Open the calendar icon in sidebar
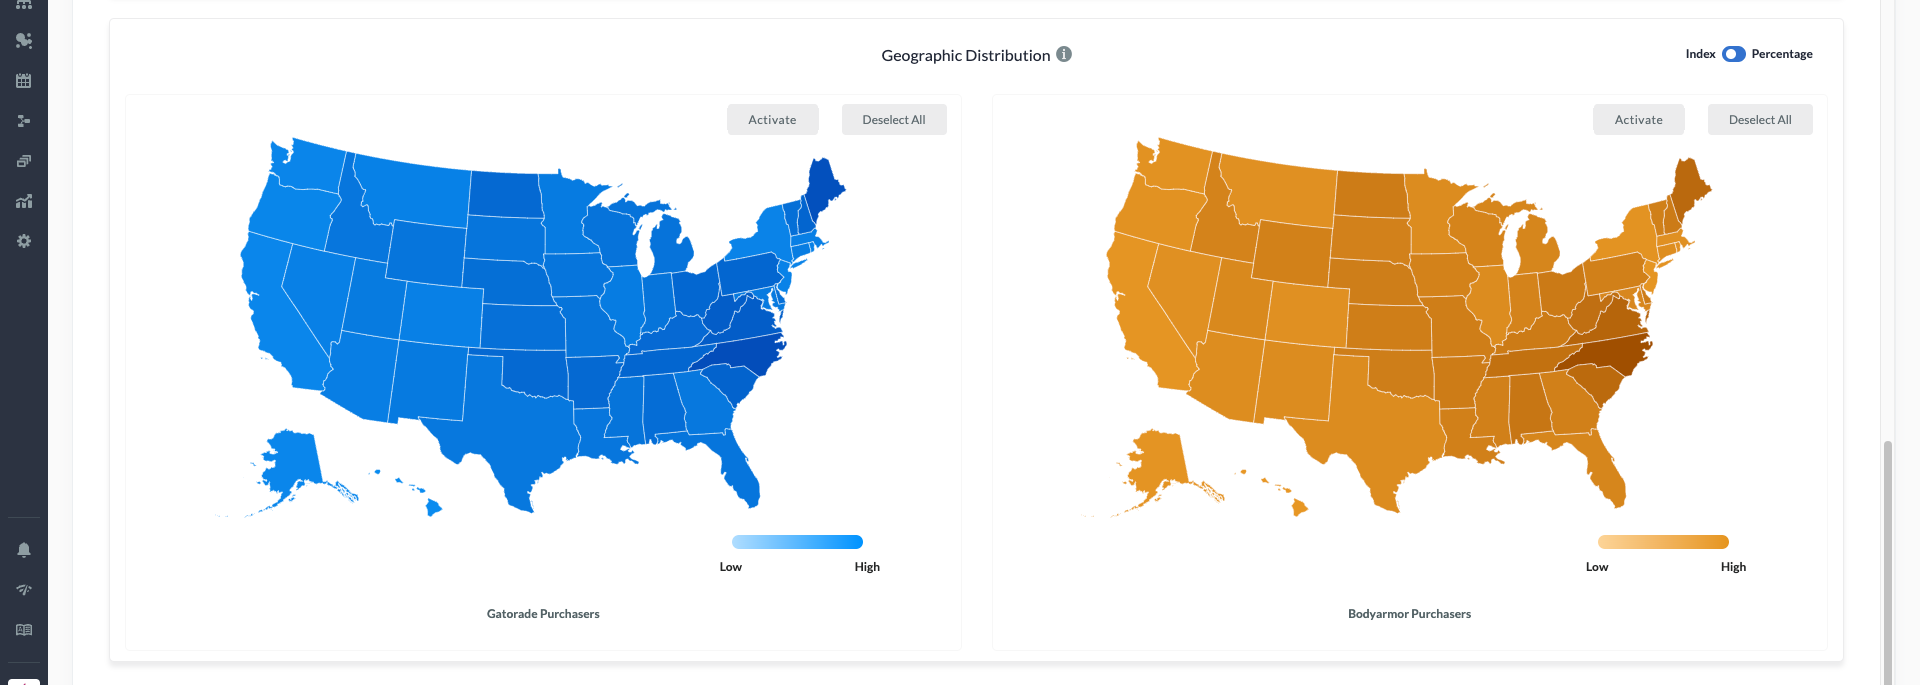 click(24, 81)
